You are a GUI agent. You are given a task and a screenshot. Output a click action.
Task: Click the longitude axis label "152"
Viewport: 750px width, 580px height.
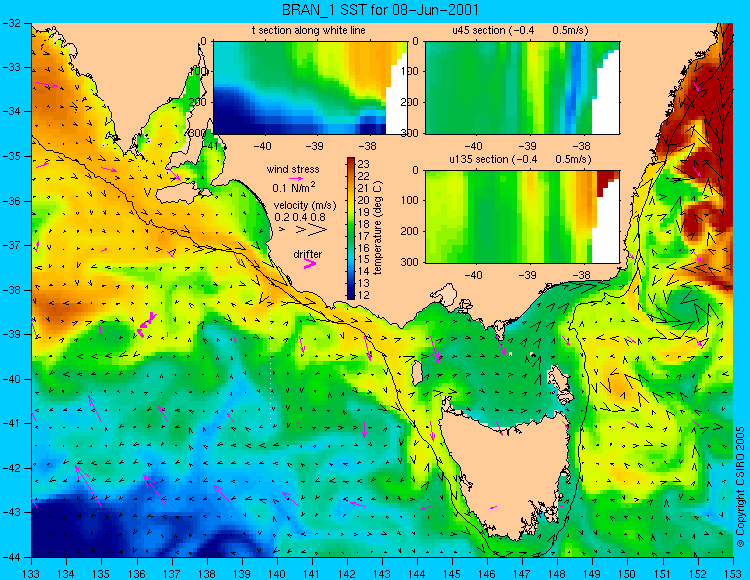(697, 574)
